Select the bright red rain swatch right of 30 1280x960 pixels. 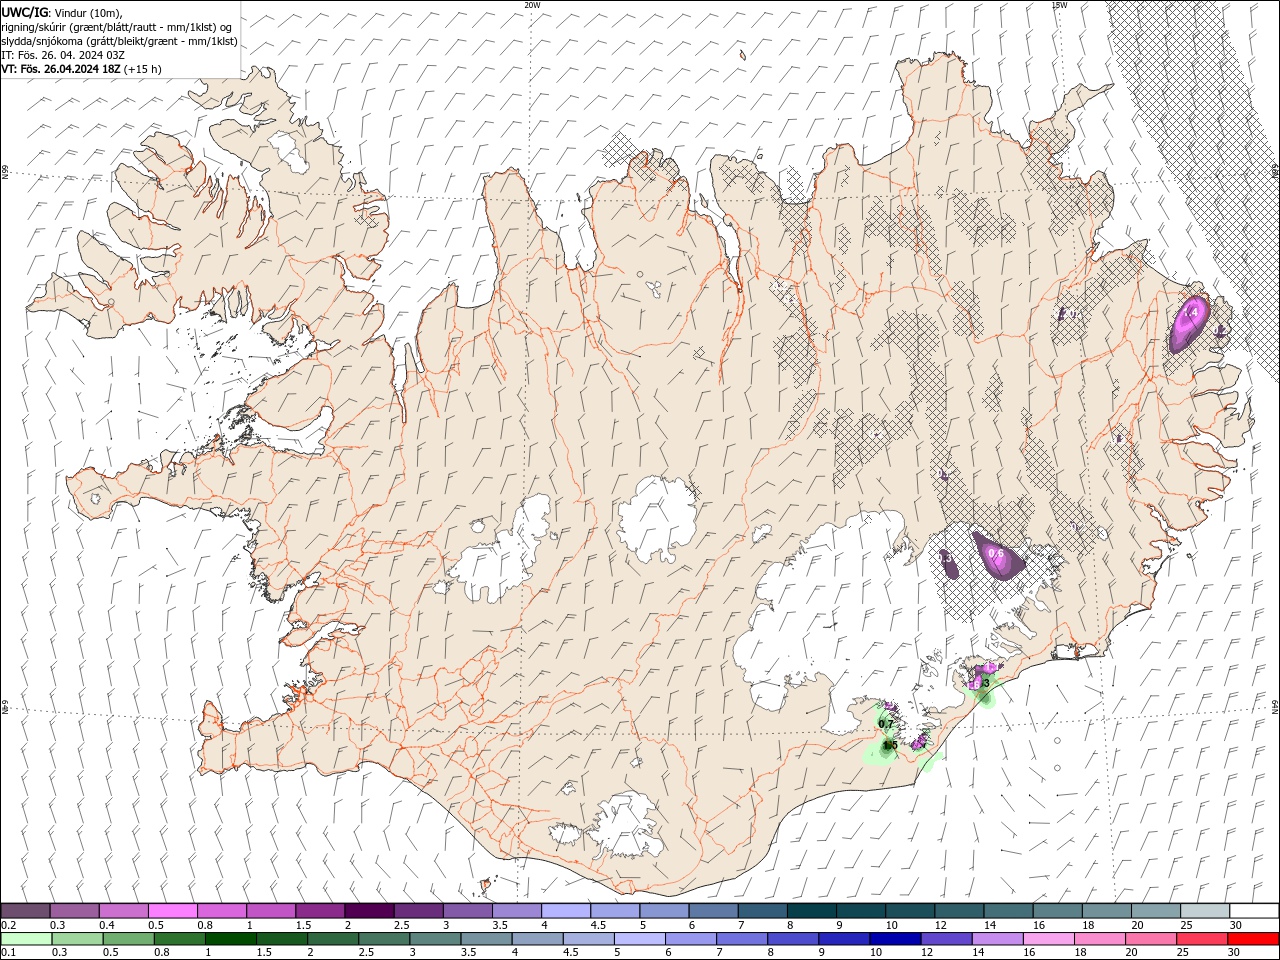pos(1253,939)
